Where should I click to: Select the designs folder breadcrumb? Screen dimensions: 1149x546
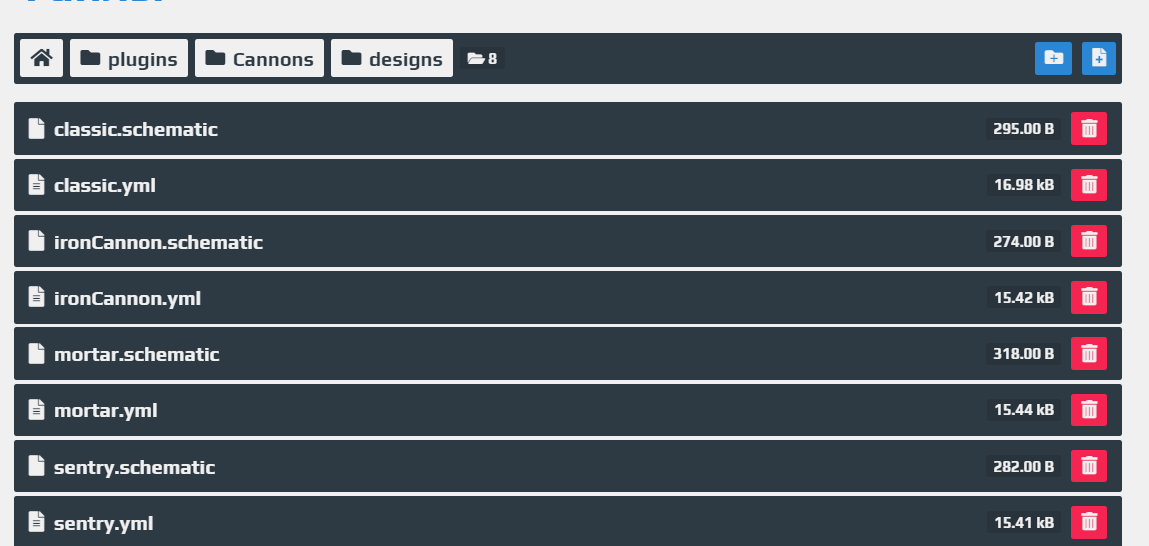[x=392, y=58]
